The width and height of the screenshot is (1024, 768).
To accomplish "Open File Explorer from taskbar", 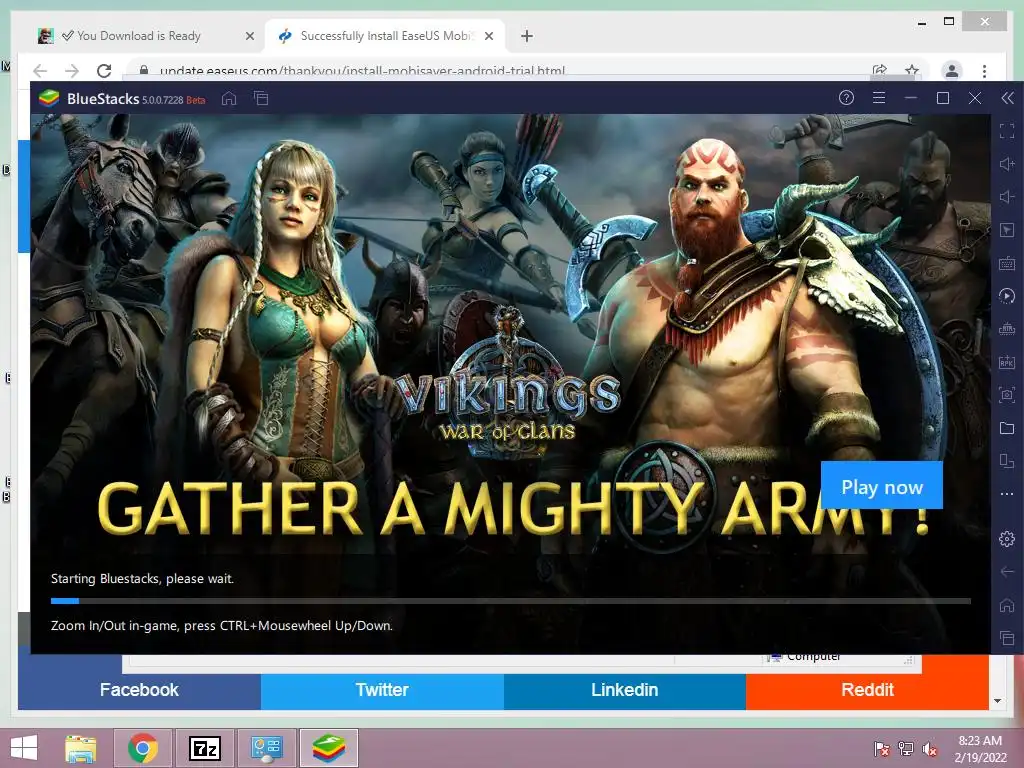I will coord(80,748).
